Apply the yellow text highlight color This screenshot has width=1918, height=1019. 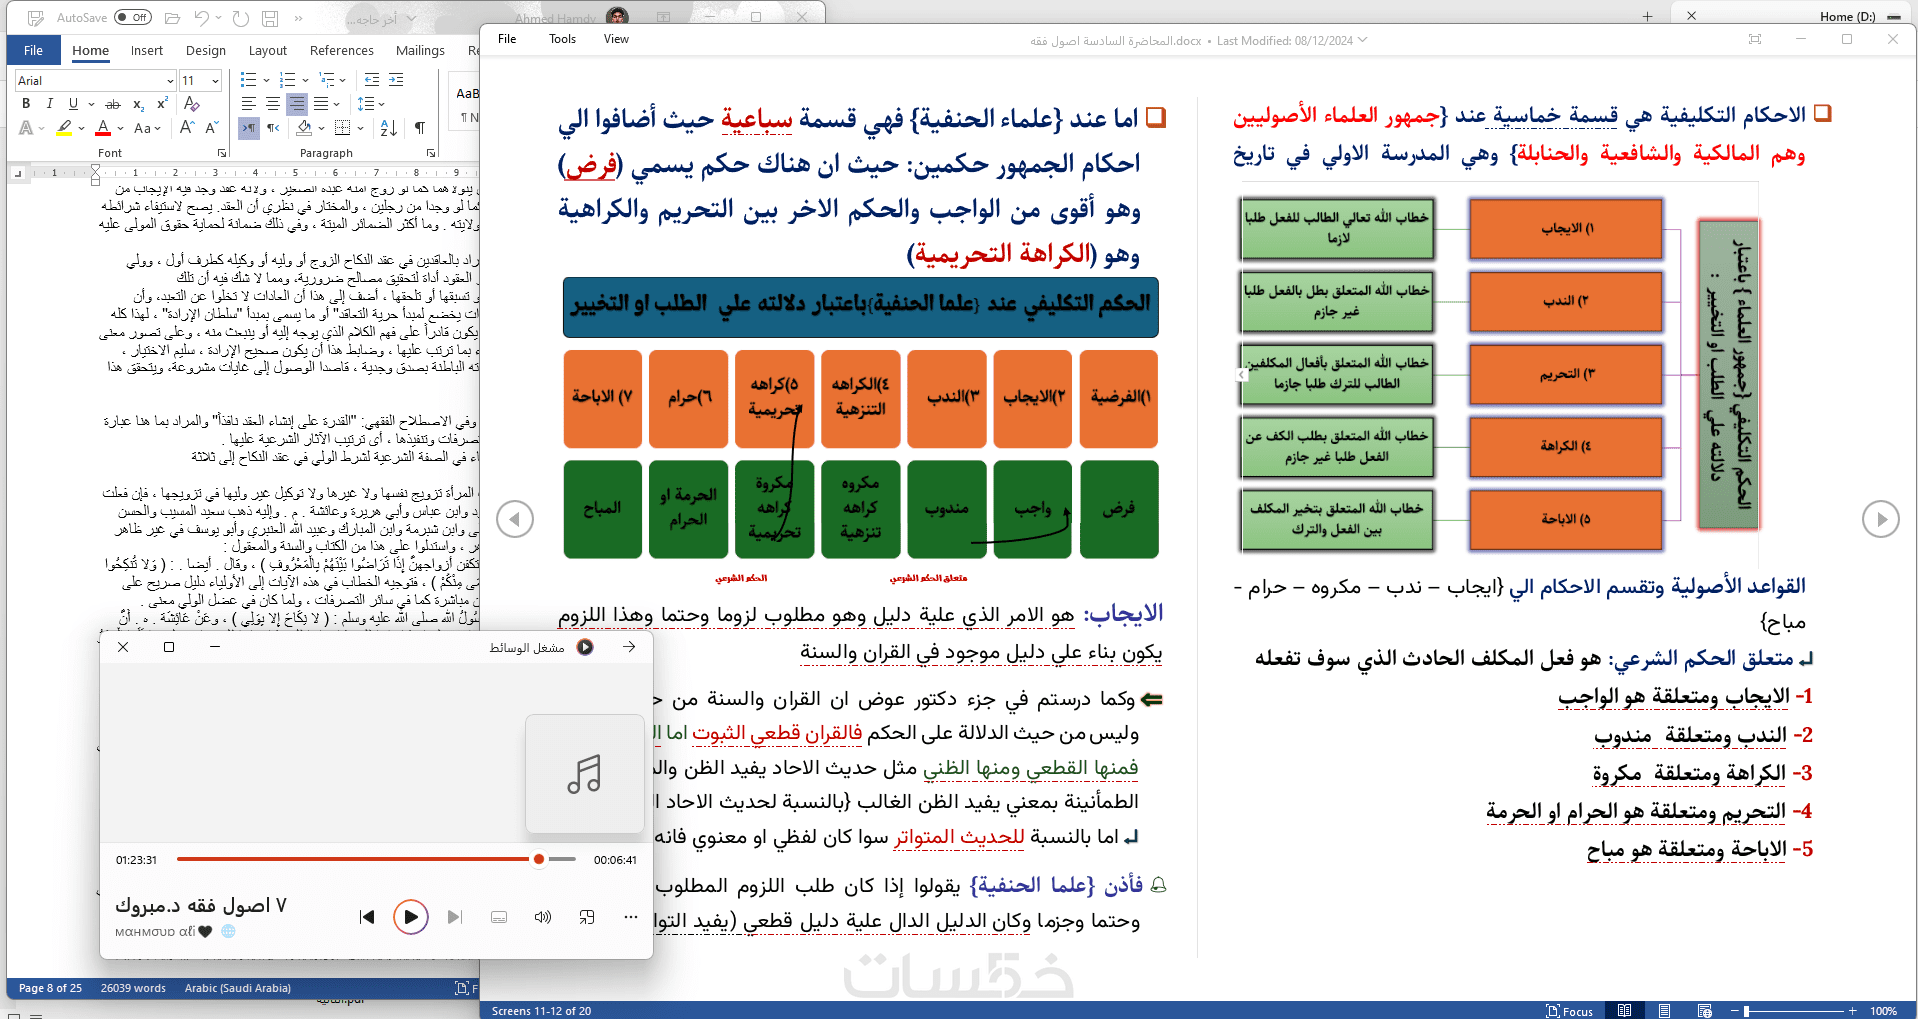click(x=64, y=128)
